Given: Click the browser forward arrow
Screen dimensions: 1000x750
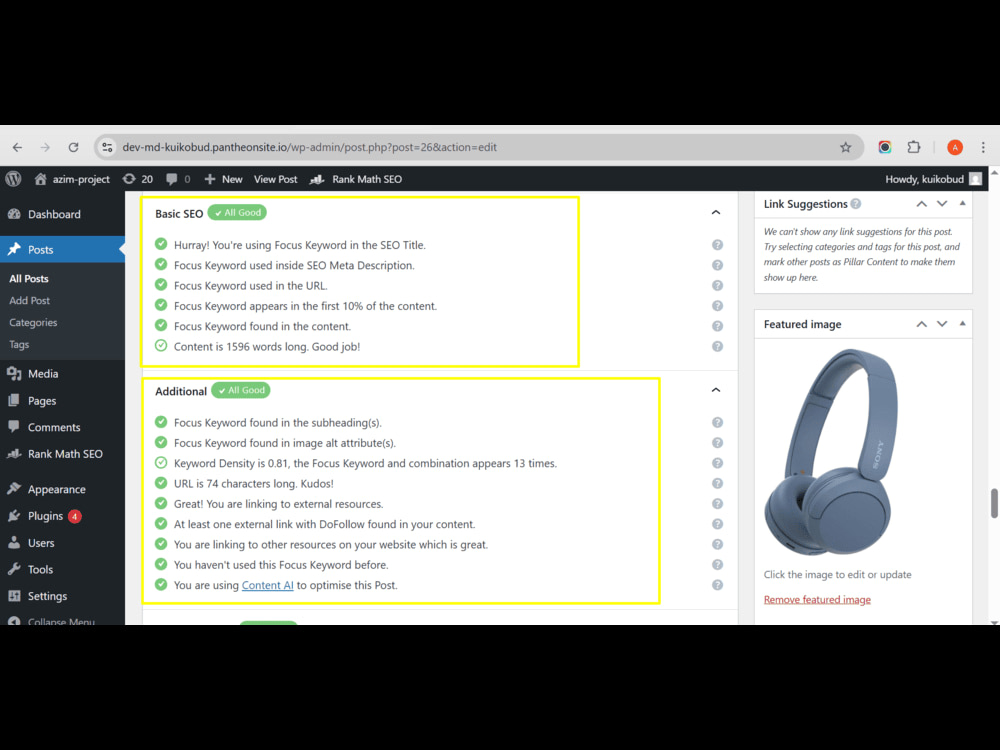Looking at the screenshot, I should coord(45,147).
